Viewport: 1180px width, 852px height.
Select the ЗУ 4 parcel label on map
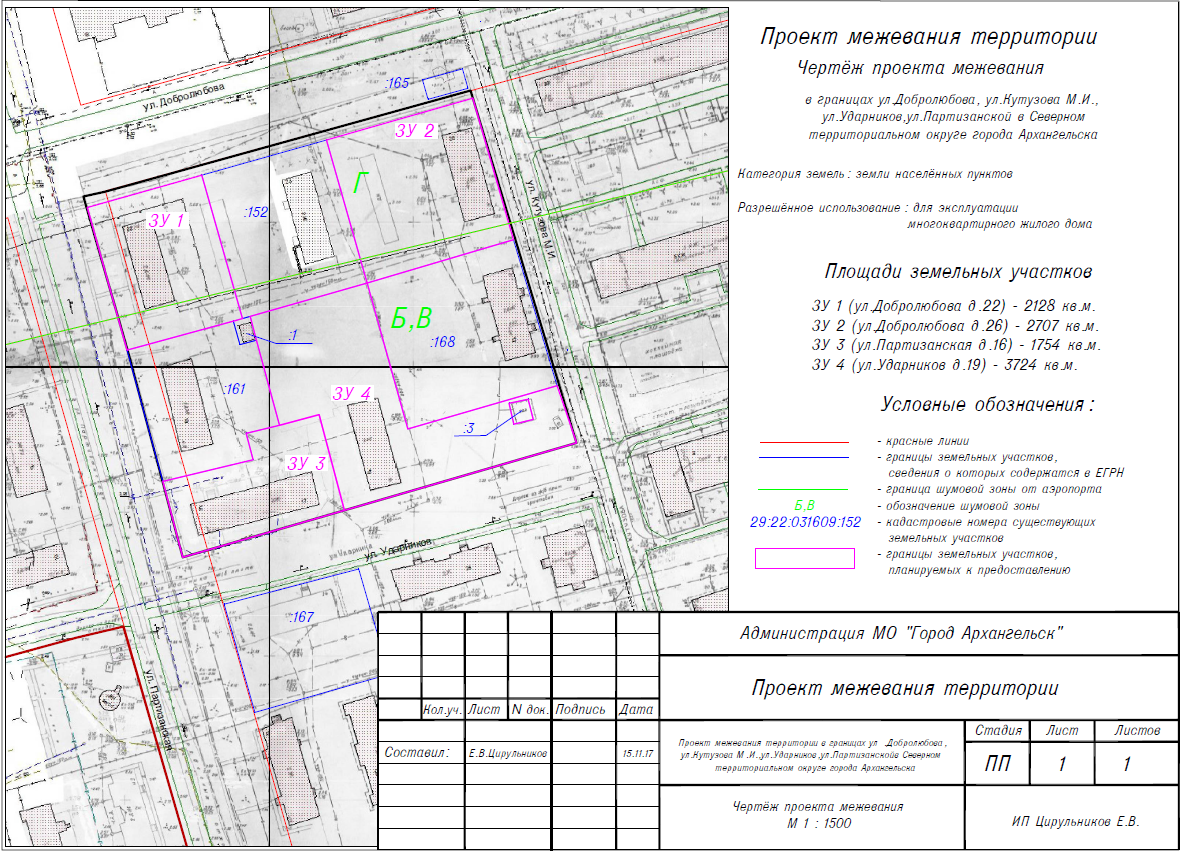(352, 394)
